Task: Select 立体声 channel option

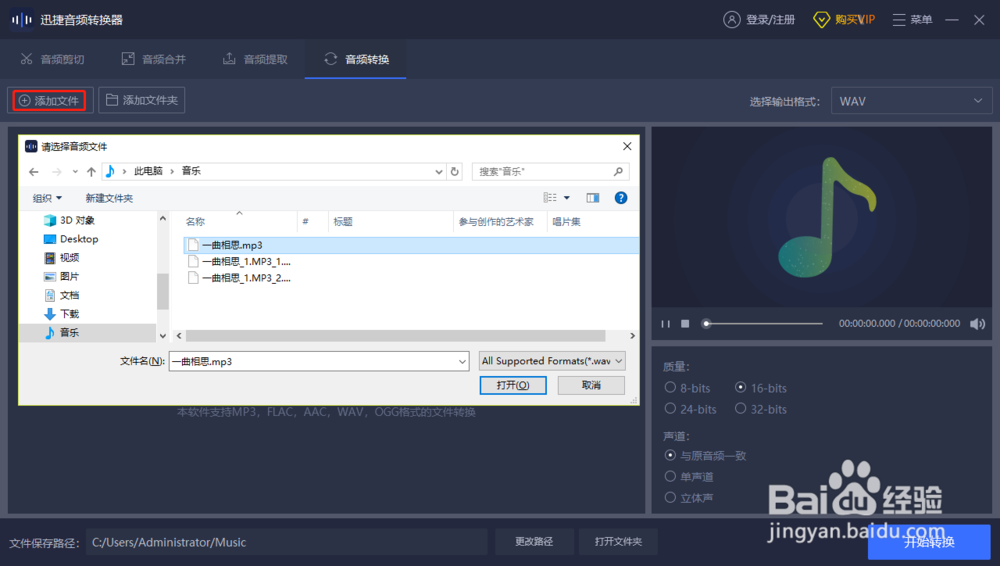Action: (689, 498)
